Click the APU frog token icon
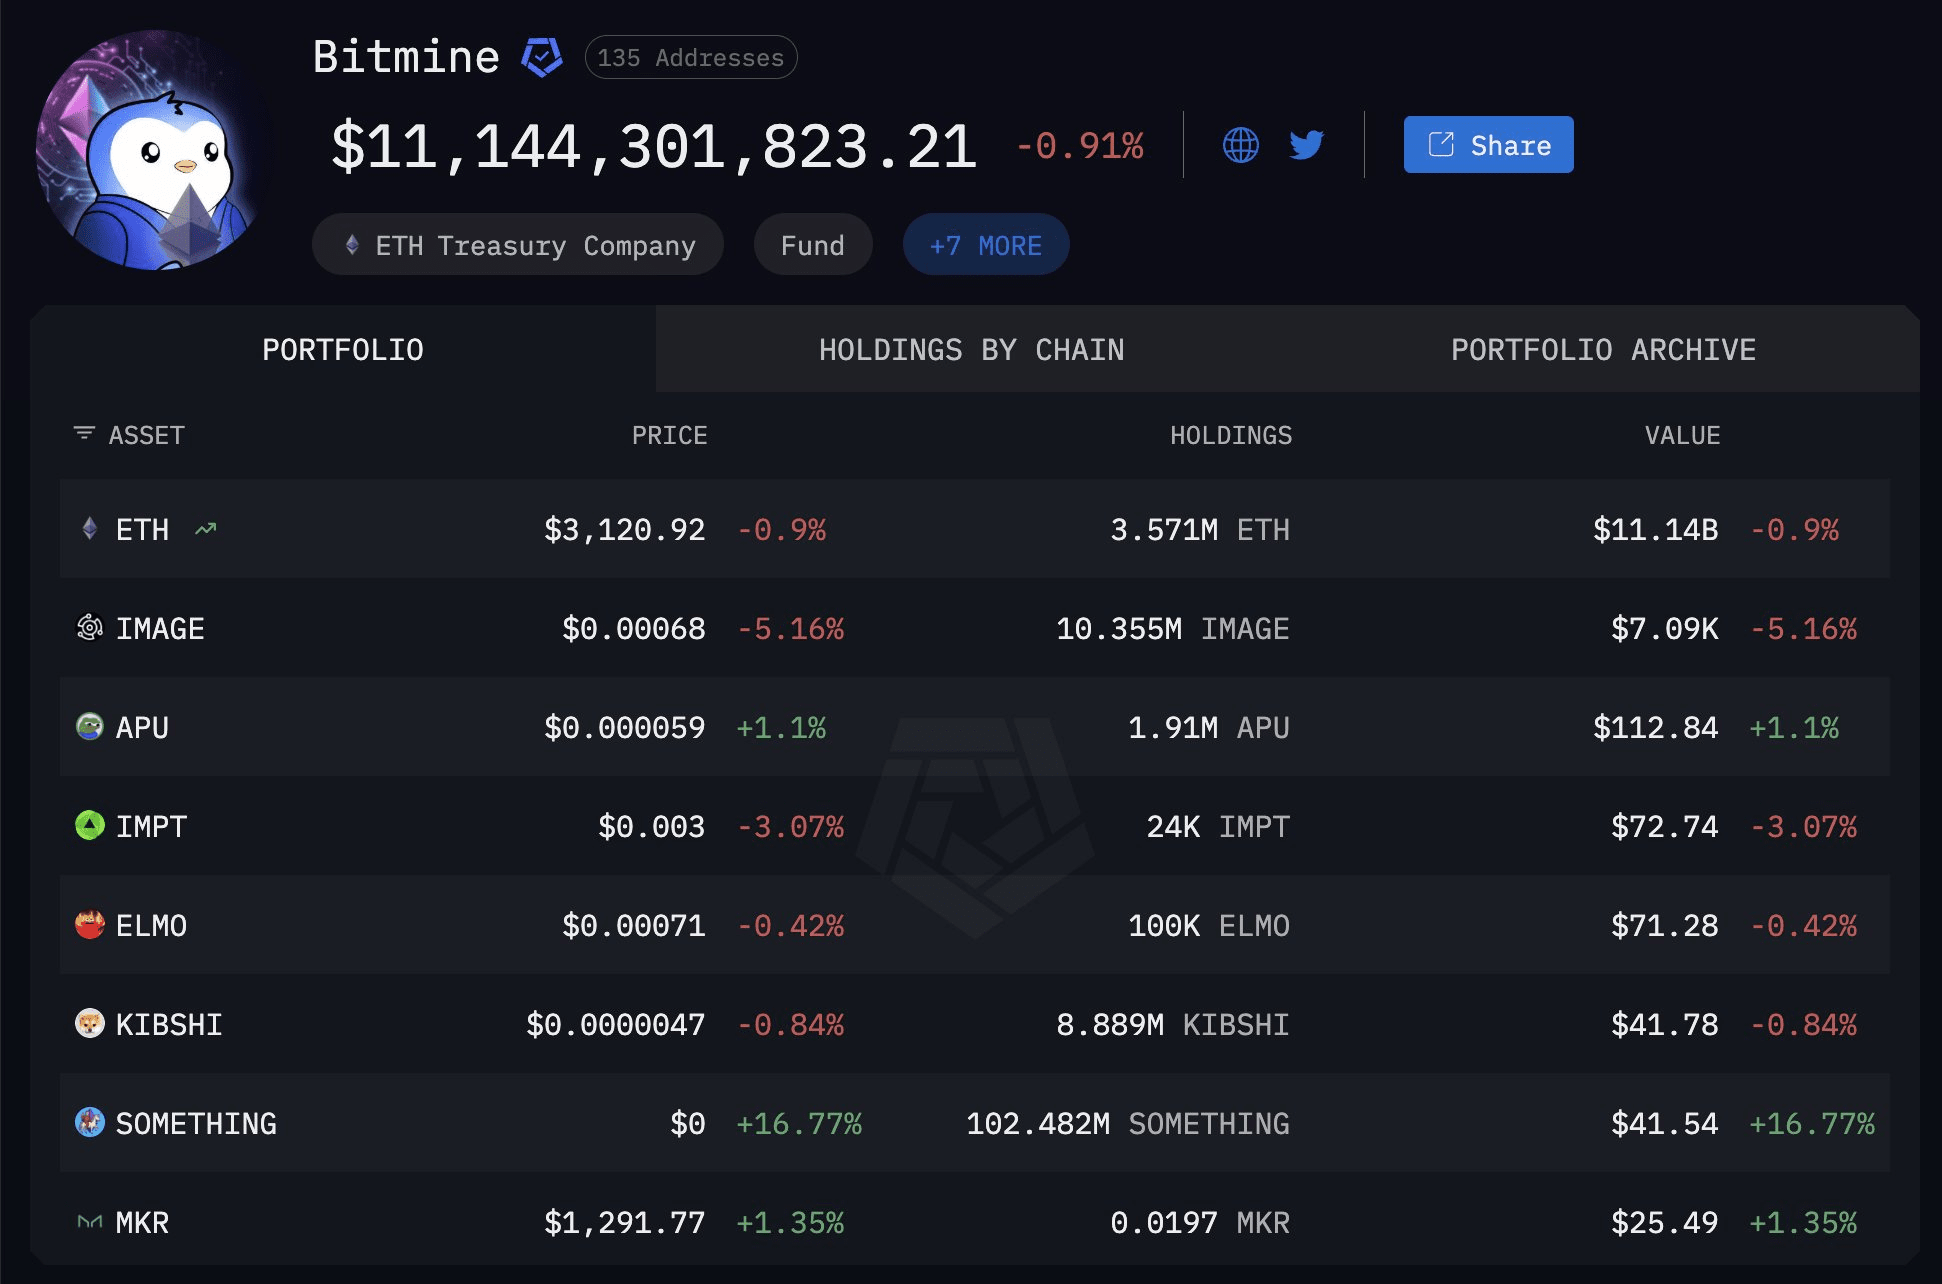Image resolution: width=1942 pixels, height=1284 pixels. [90, 727]
